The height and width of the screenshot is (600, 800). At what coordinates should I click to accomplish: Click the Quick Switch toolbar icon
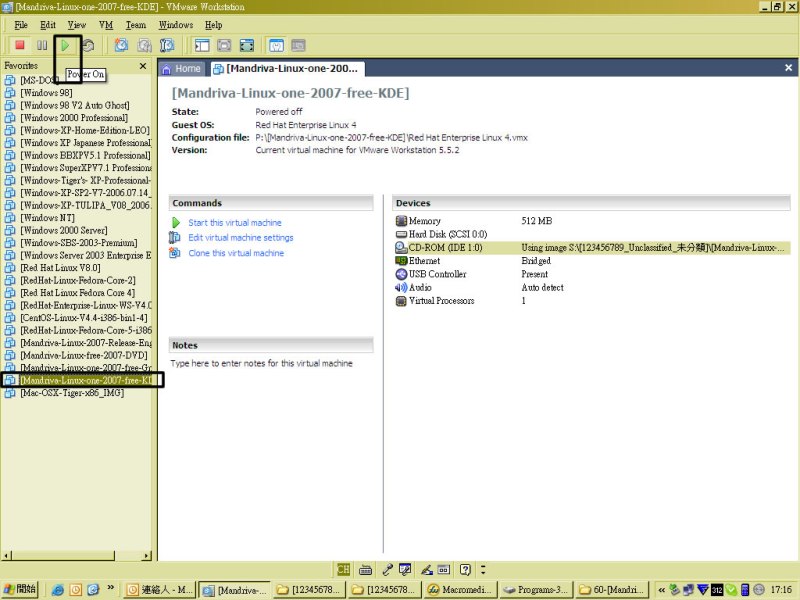[x=224, y=45]
